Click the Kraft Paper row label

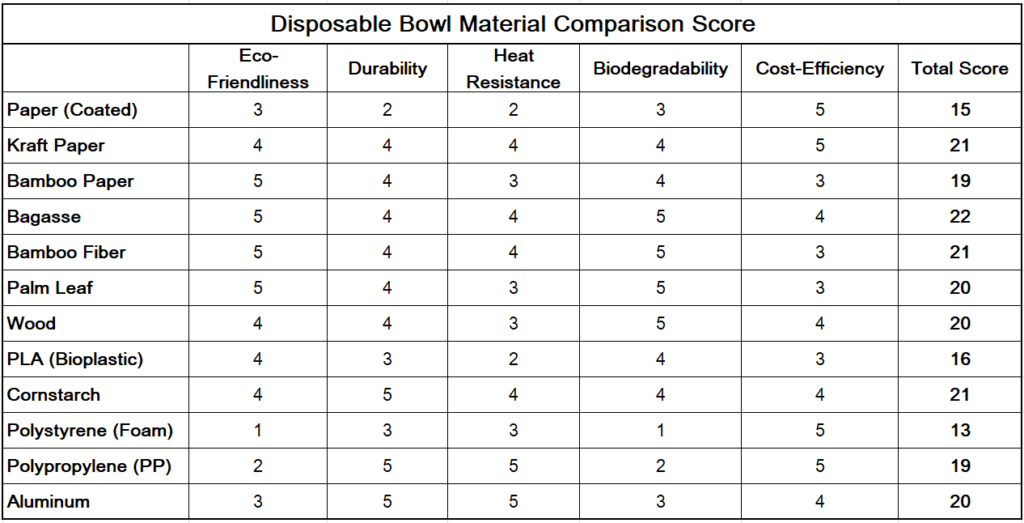[56, 146]
